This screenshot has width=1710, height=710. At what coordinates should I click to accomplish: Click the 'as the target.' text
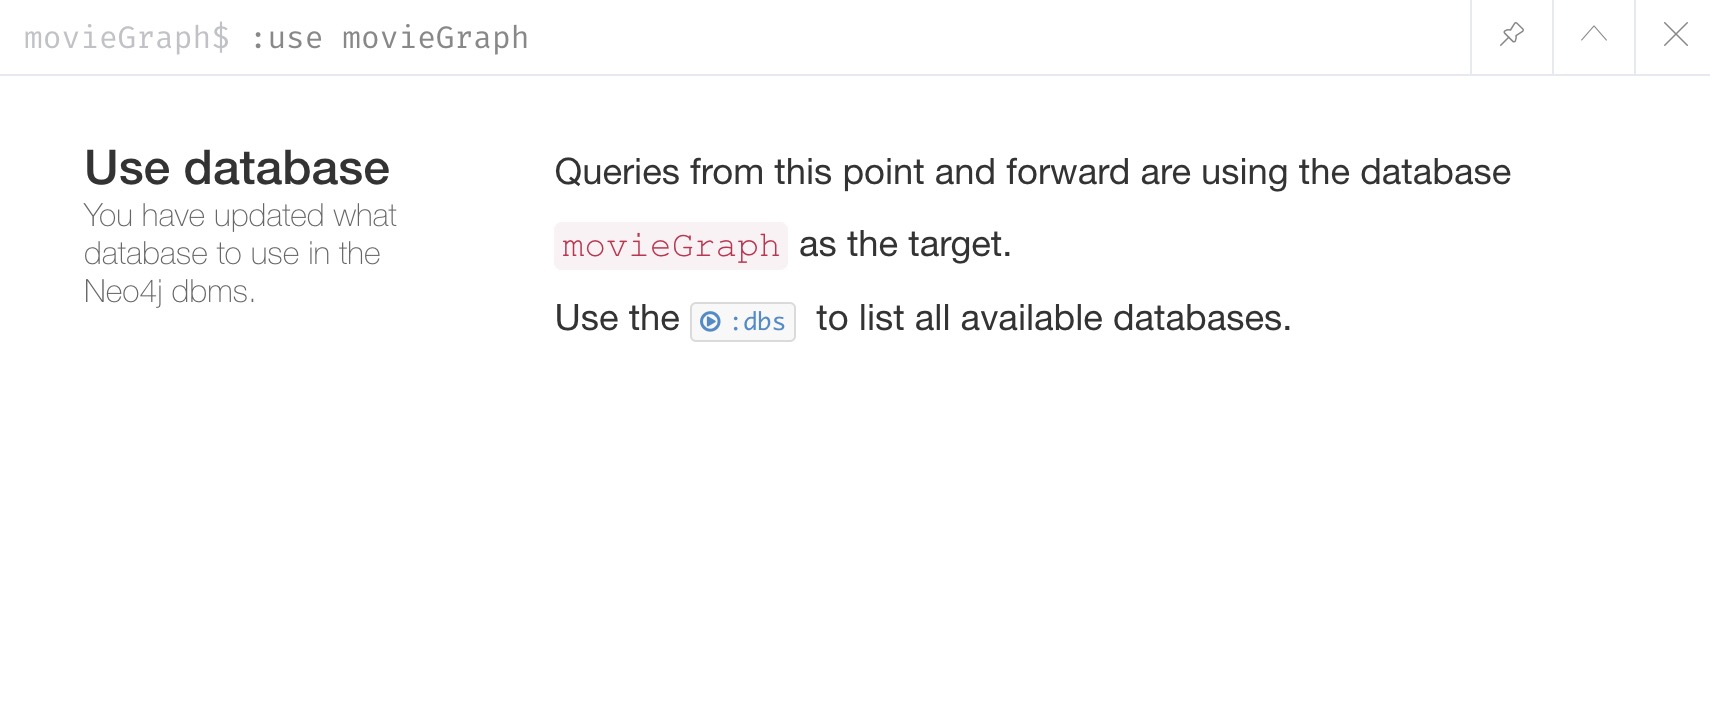click(905, 244)
